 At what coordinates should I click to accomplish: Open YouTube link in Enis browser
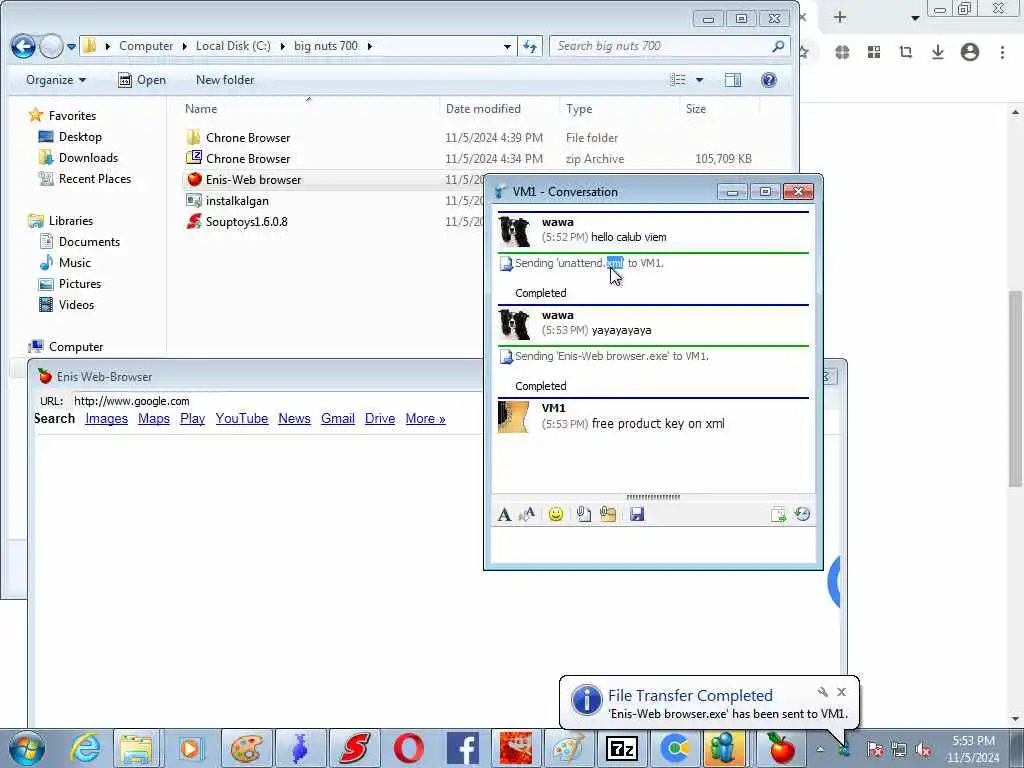pyautogui.click(x=242, y=419)
